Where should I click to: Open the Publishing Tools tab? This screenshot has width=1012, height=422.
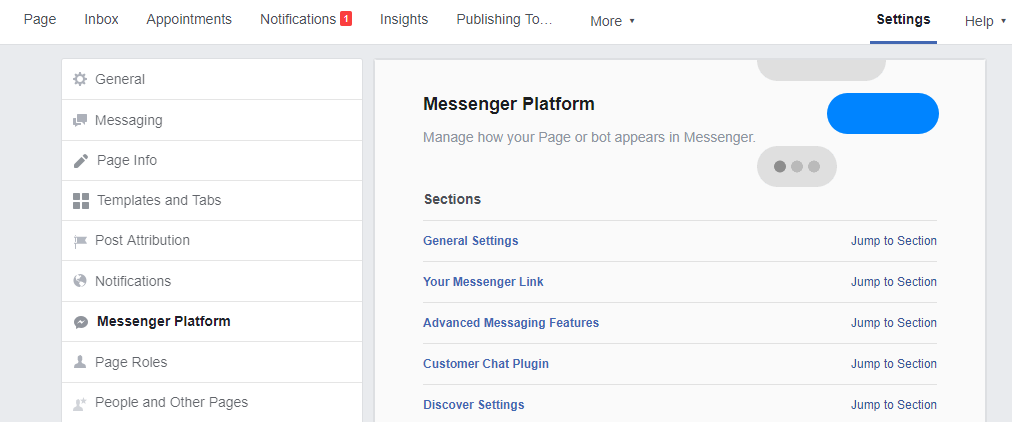[x=505, y=19]
